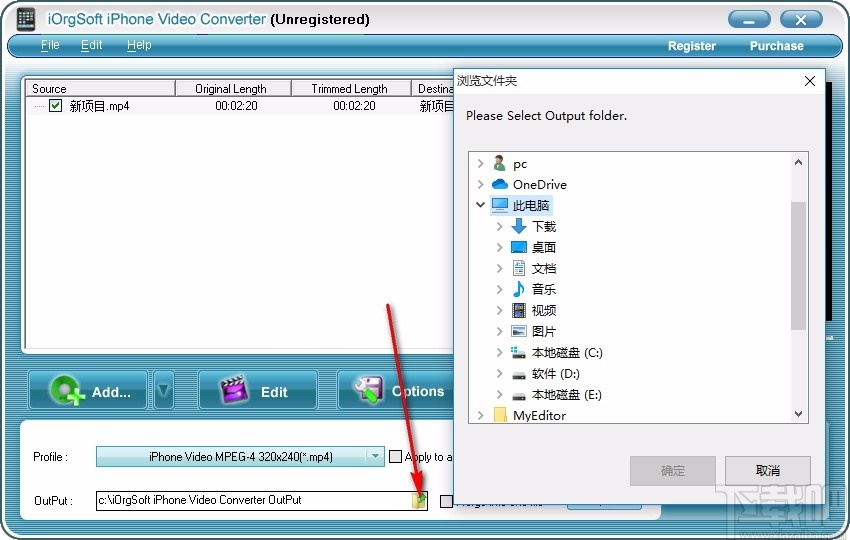Open the Add button dropdown arrow
The width and height of the screenshot is (850, 540).
[163, 390]
